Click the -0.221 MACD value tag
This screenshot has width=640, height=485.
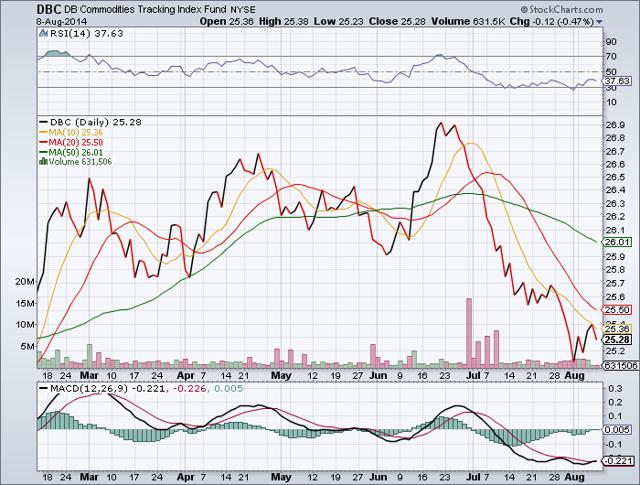point(618,461)
